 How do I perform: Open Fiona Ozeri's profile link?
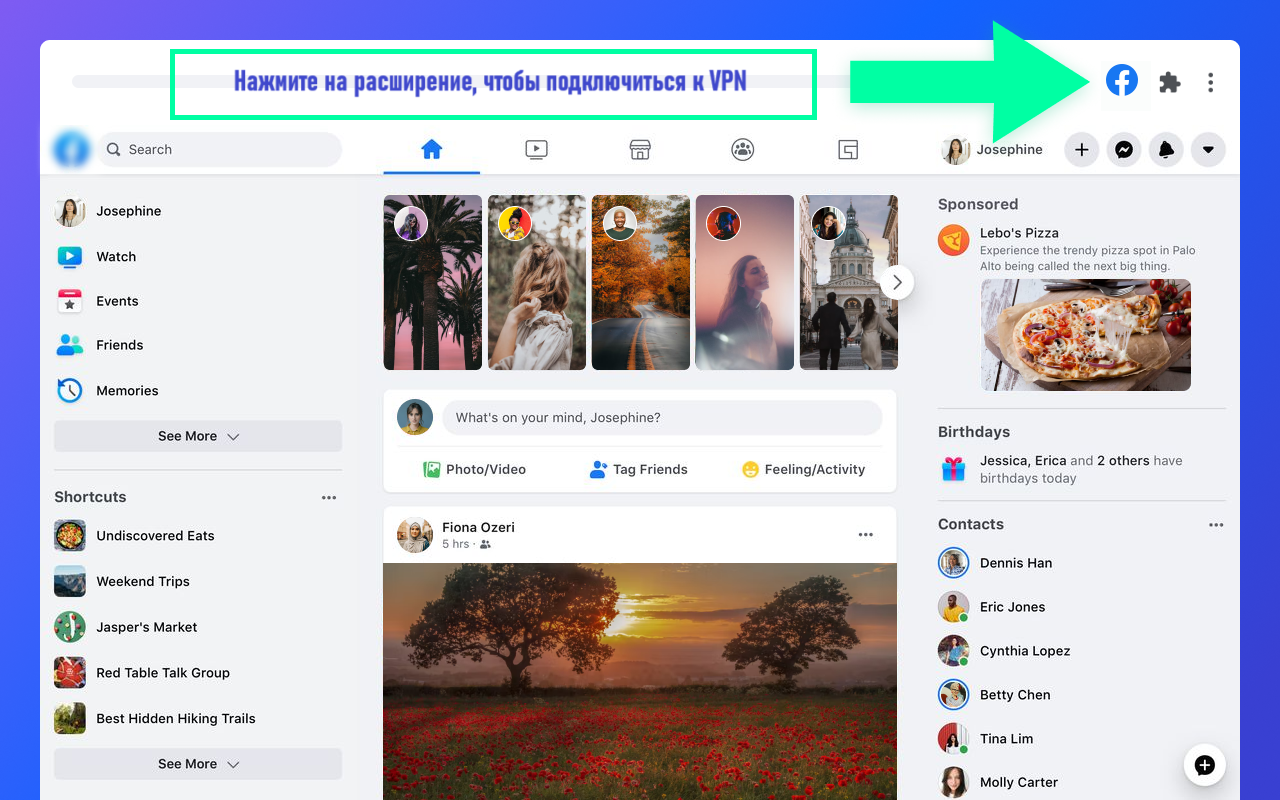[478, 526]
